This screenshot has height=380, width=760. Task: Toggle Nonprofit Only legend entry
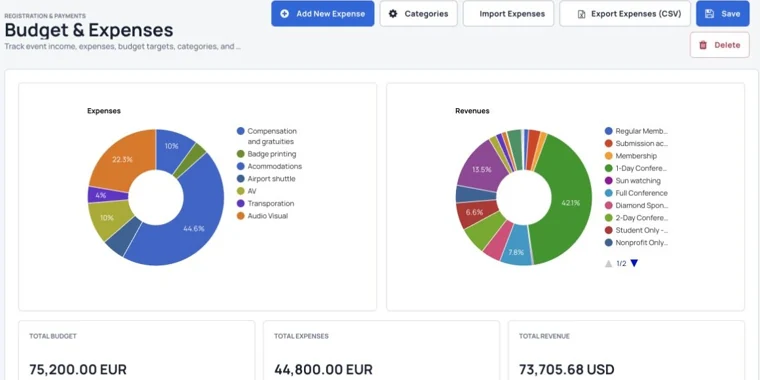[636, 243]
